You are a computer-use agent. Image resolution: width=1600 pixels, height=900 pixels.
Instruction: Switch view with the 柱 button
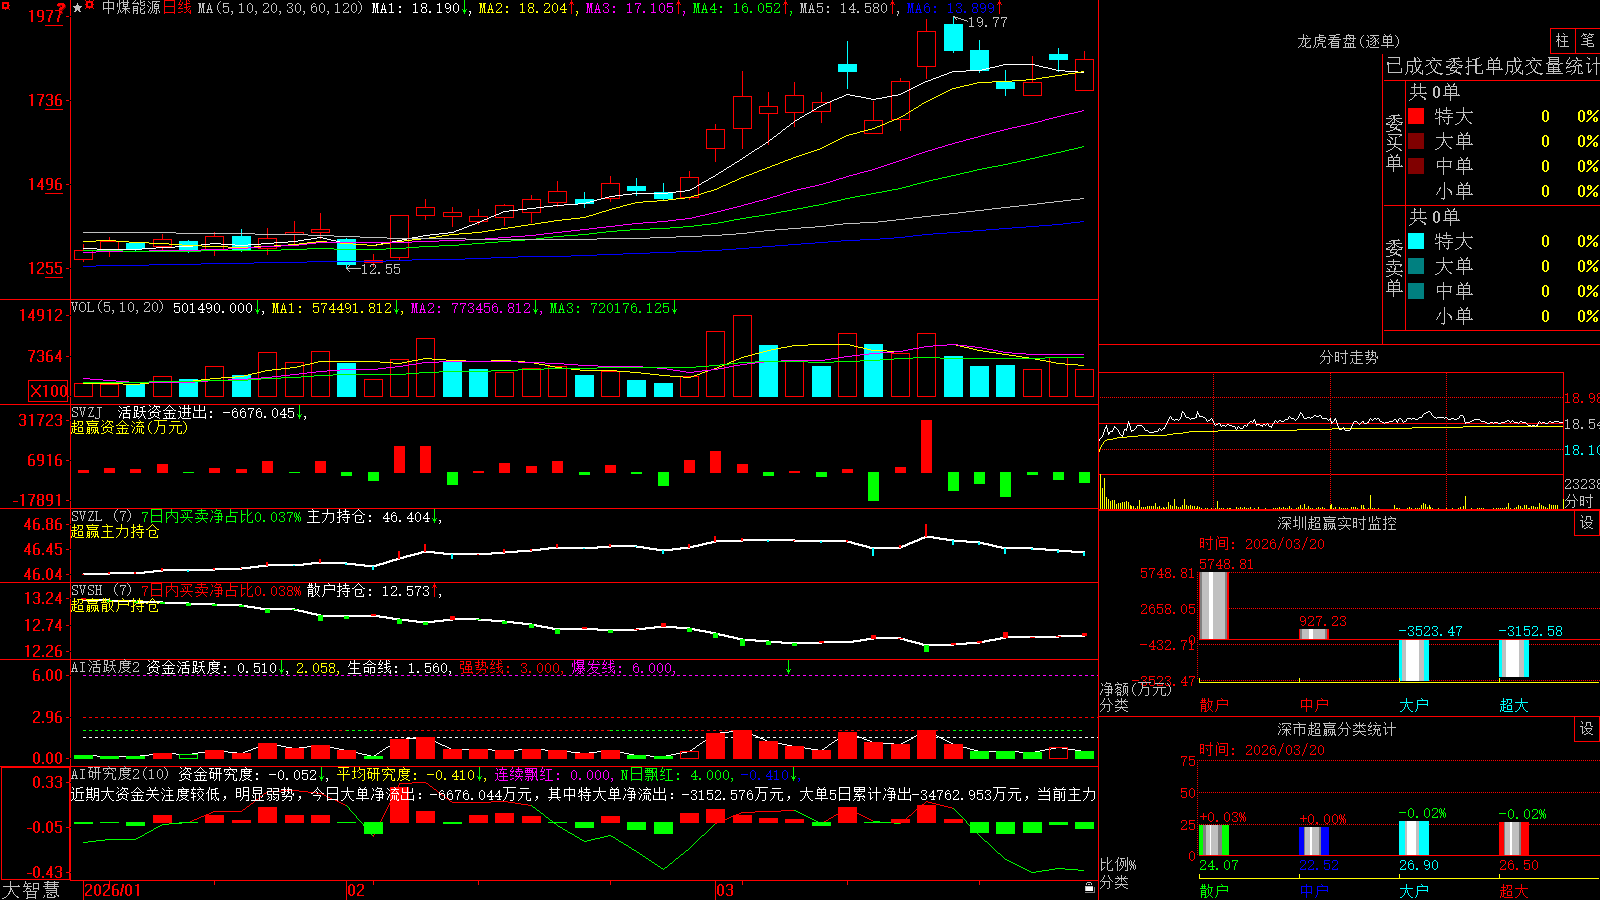(x=1562, y=40)
